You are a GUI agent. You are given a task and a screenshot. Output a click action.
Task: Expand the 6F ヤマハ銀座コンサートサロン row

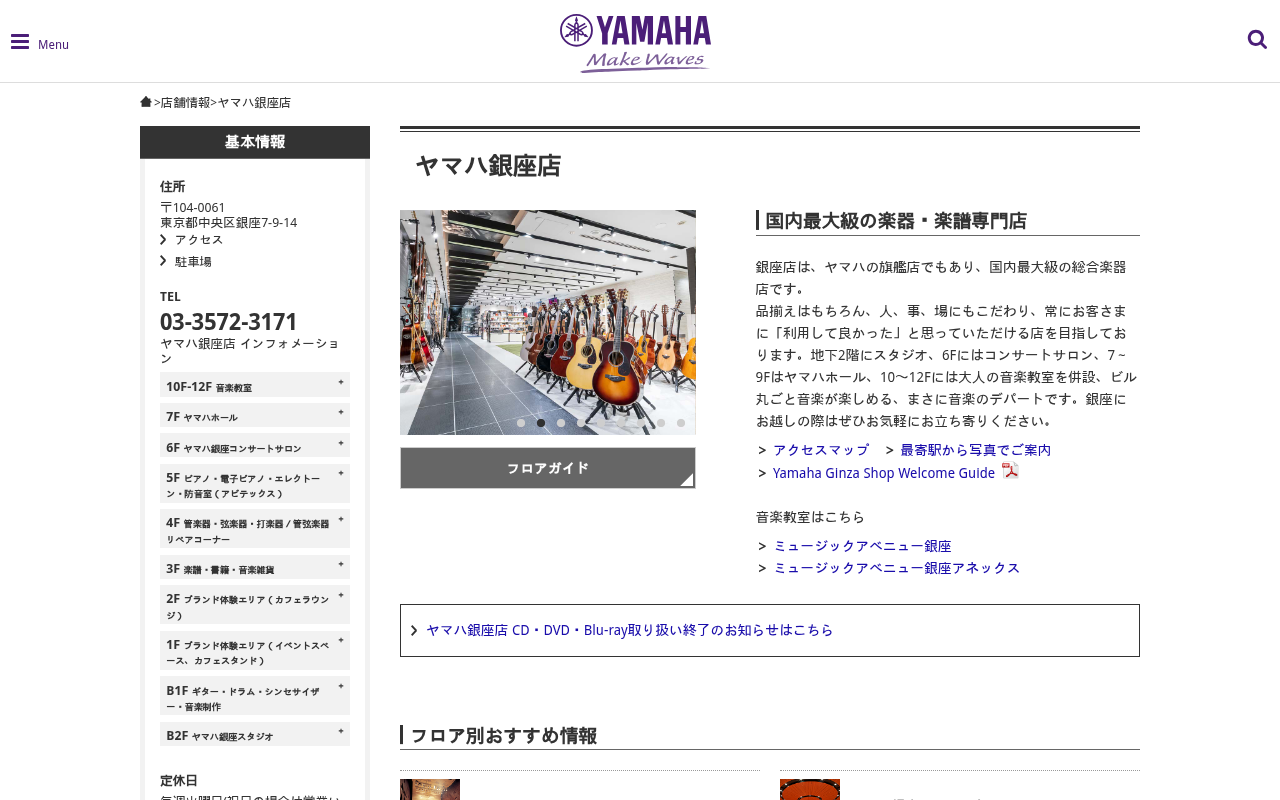(x=255, y=446)
